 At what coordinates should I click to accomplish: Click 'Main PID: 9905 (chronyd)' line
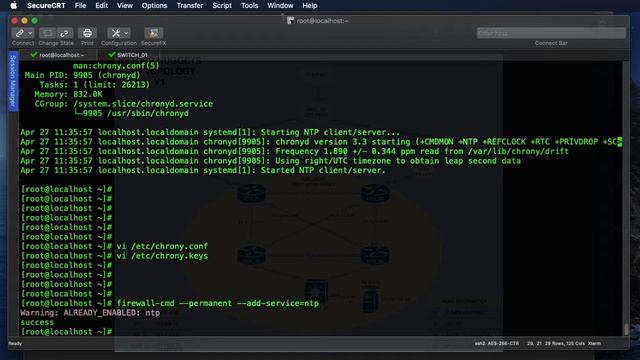(82, 75)
